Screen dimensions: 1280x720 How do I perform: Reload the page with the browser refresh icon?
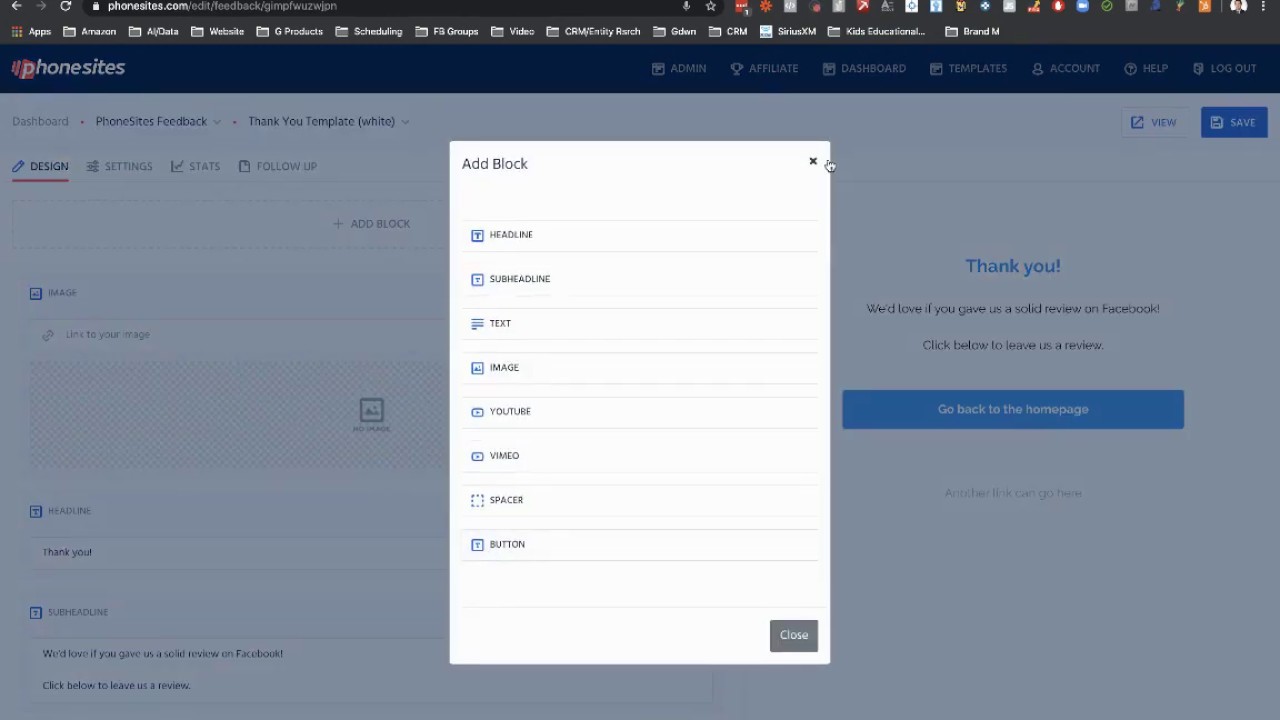pos(65,6)
